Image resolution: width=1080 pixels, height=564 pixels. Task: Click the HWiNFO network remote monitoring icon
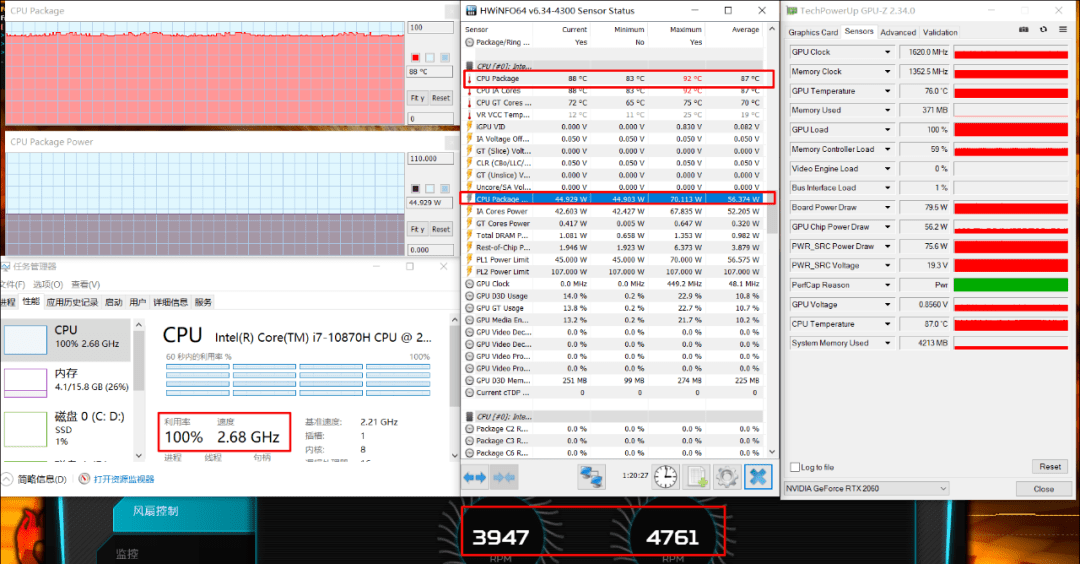591,477
